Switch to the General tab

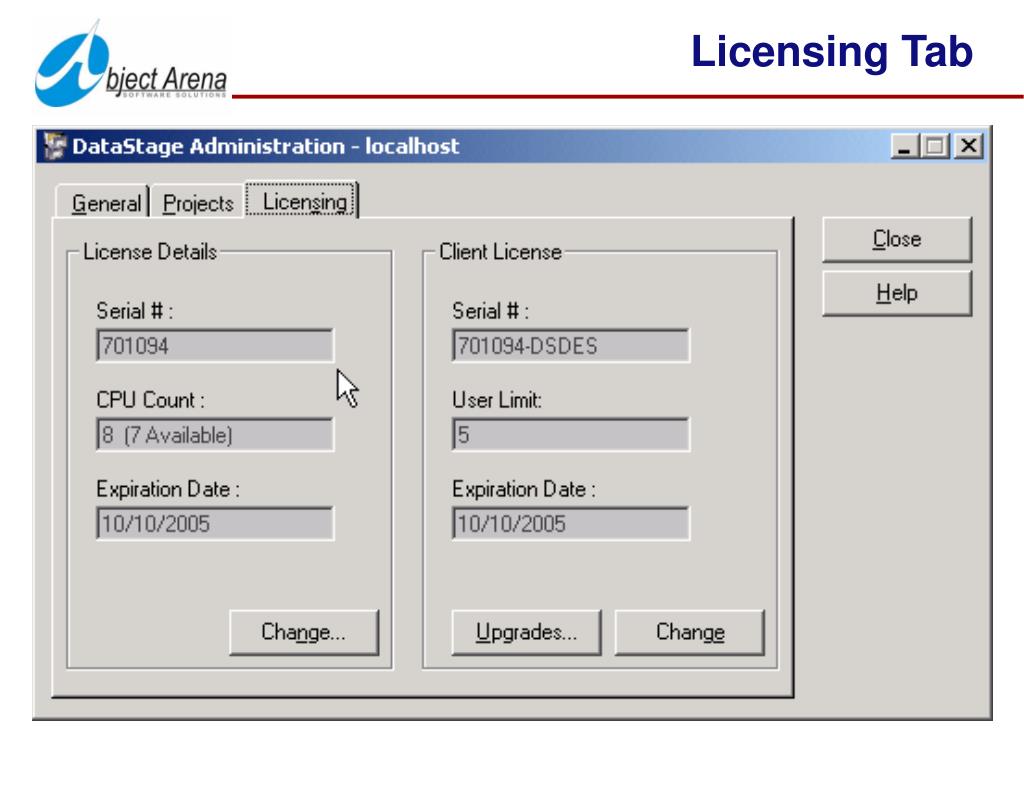[x=103, y=202]
